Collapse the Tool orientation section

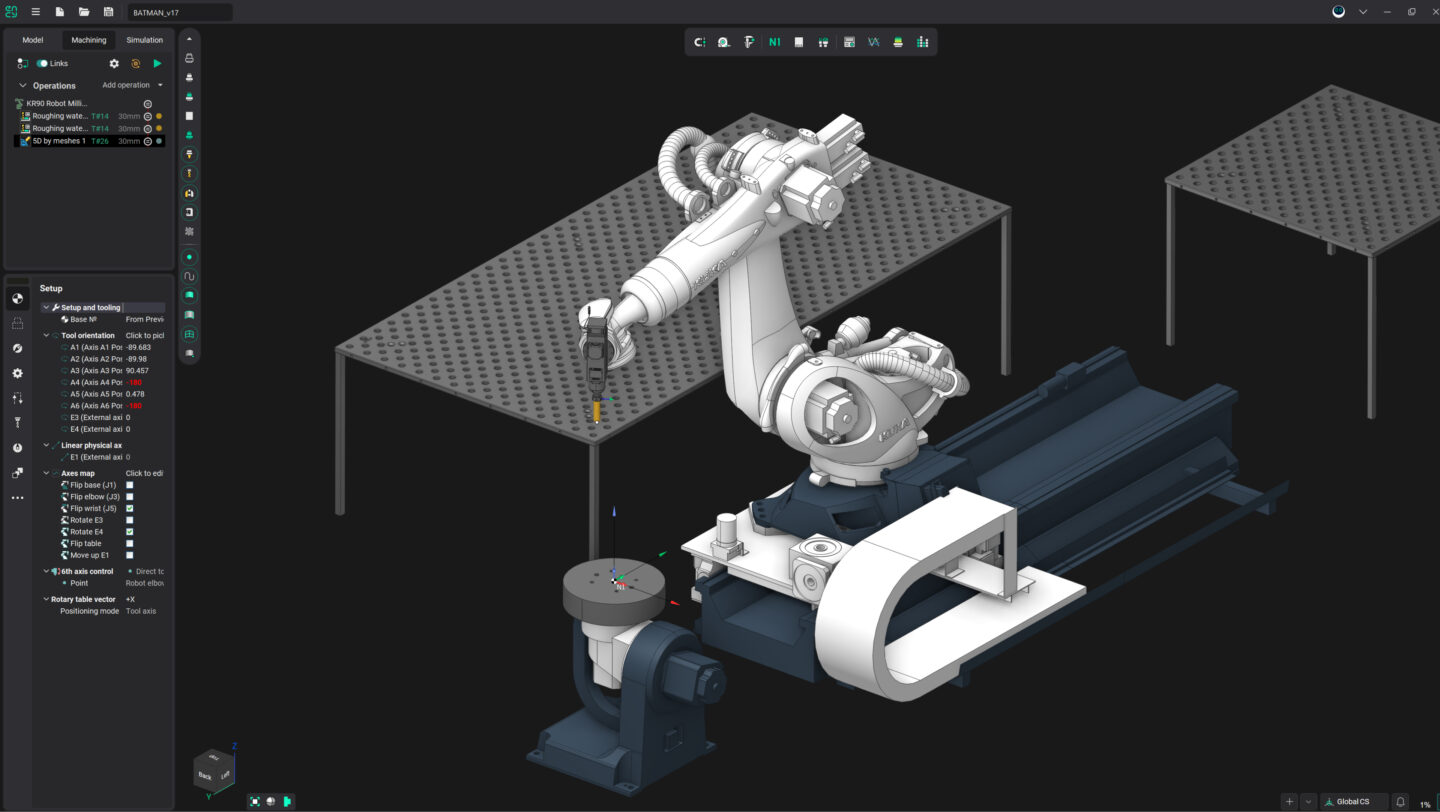point(46,335)
